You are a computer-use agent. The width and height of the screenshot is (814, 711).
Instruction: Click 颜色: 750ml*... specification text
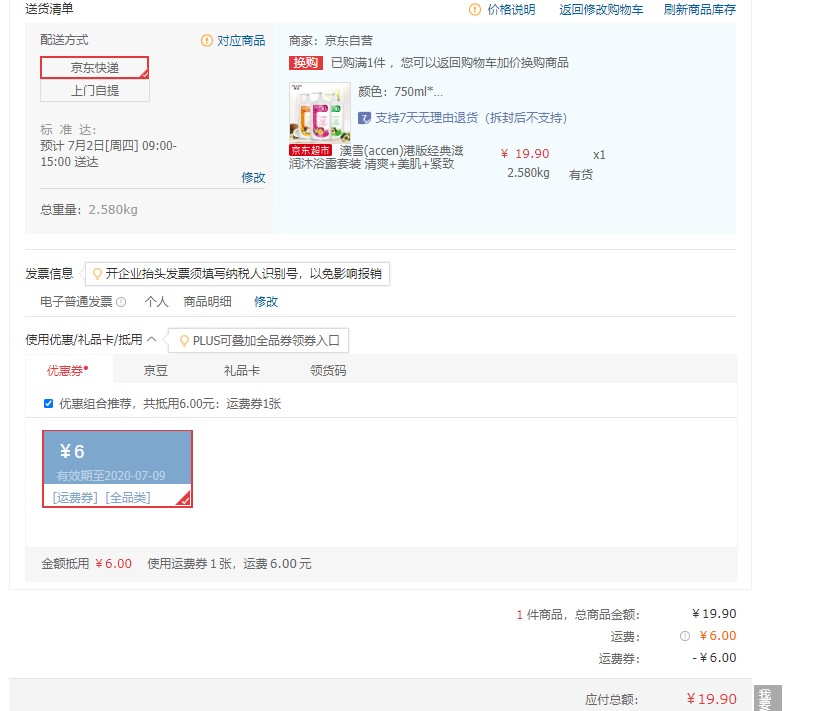400,92
